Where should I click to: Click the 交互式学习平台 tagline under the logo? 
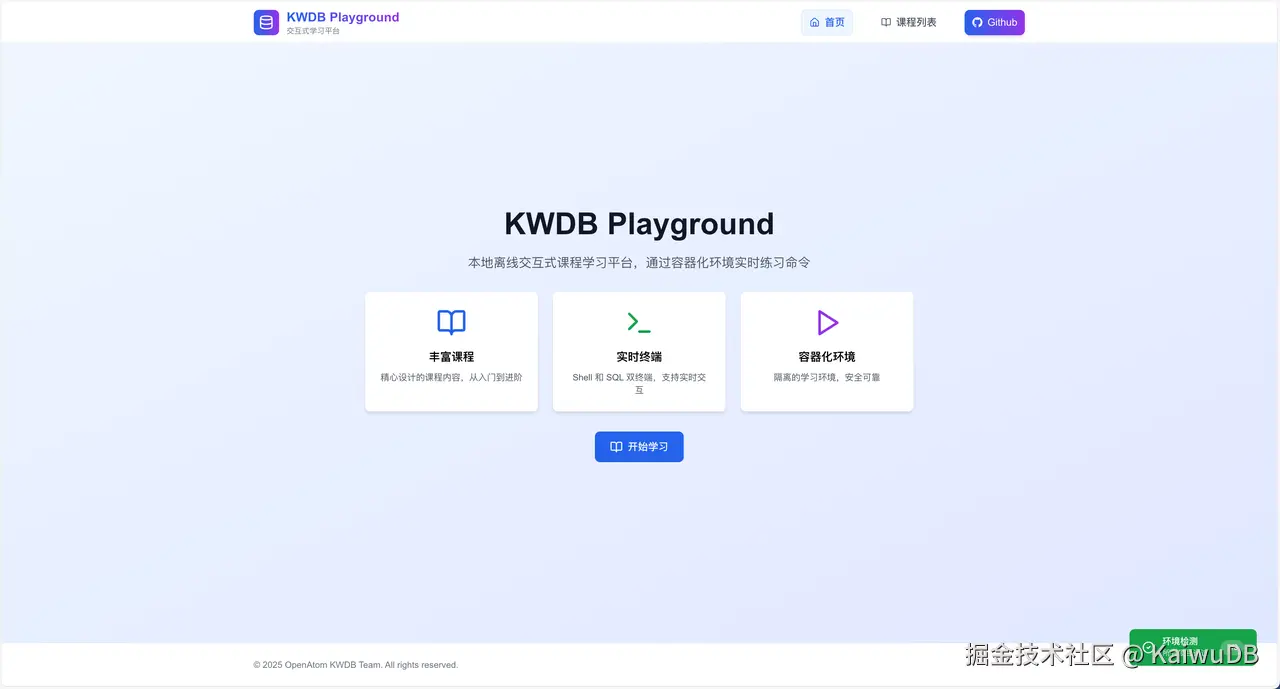tap(313, 31)
